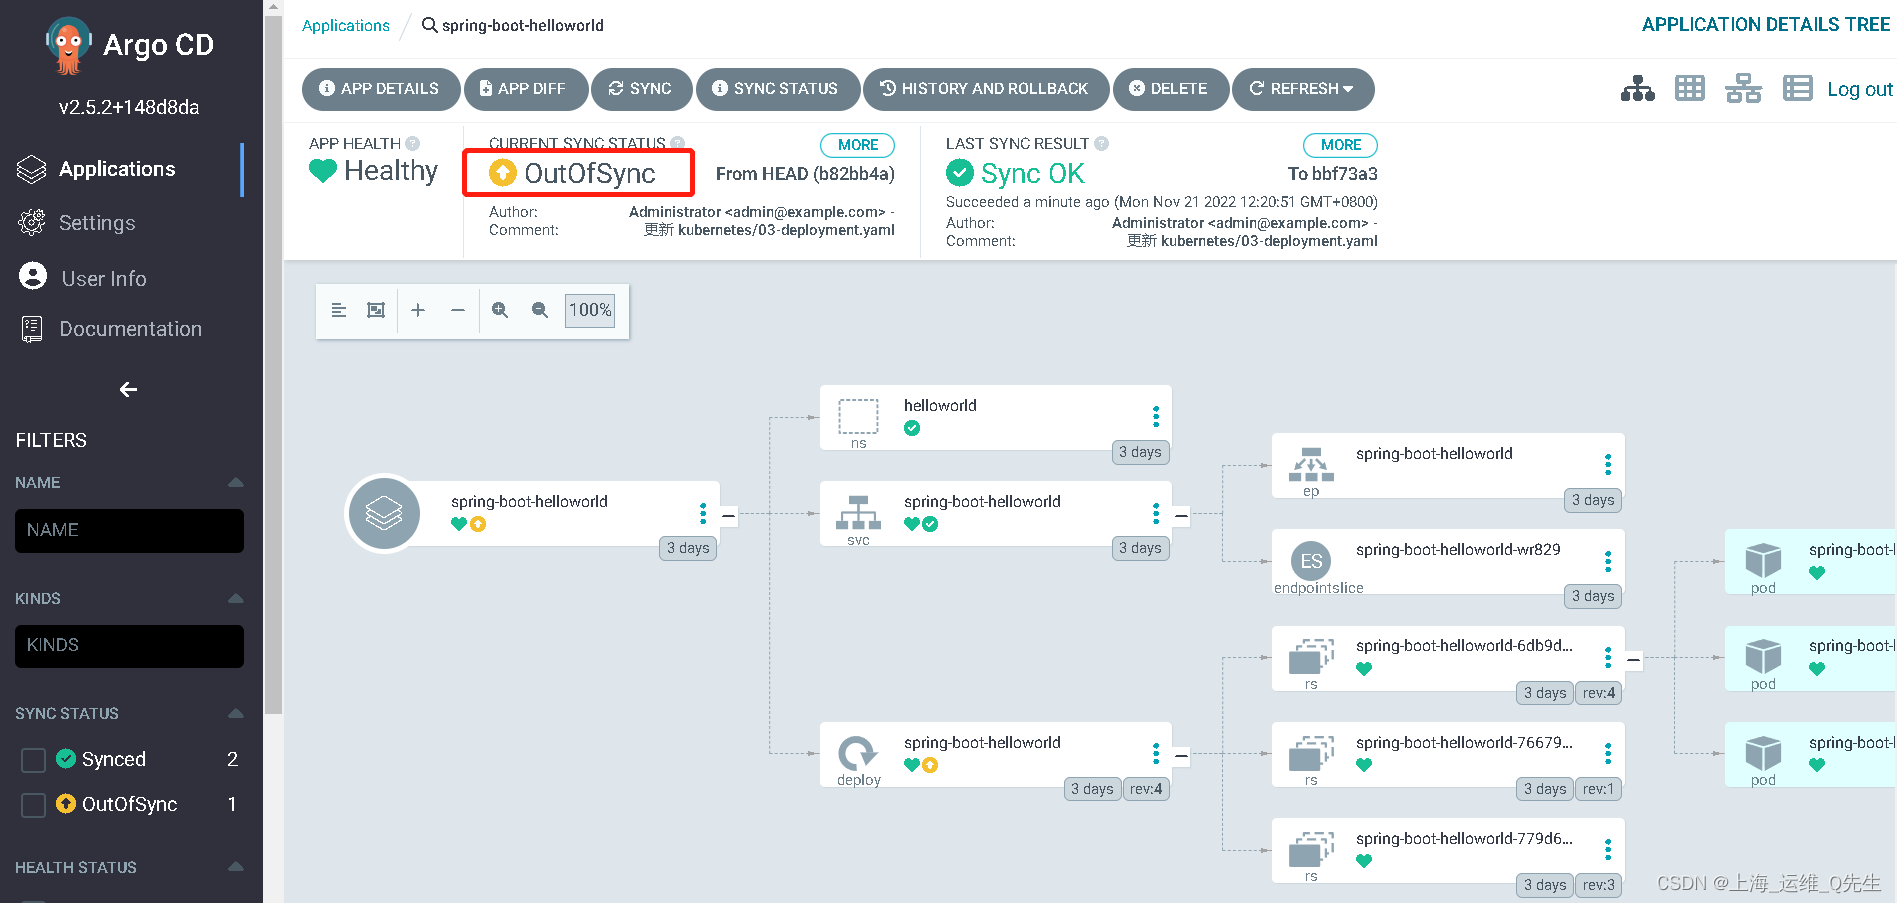Click the fit-to-screen icon in zoom toolbar

pos(376,310)
